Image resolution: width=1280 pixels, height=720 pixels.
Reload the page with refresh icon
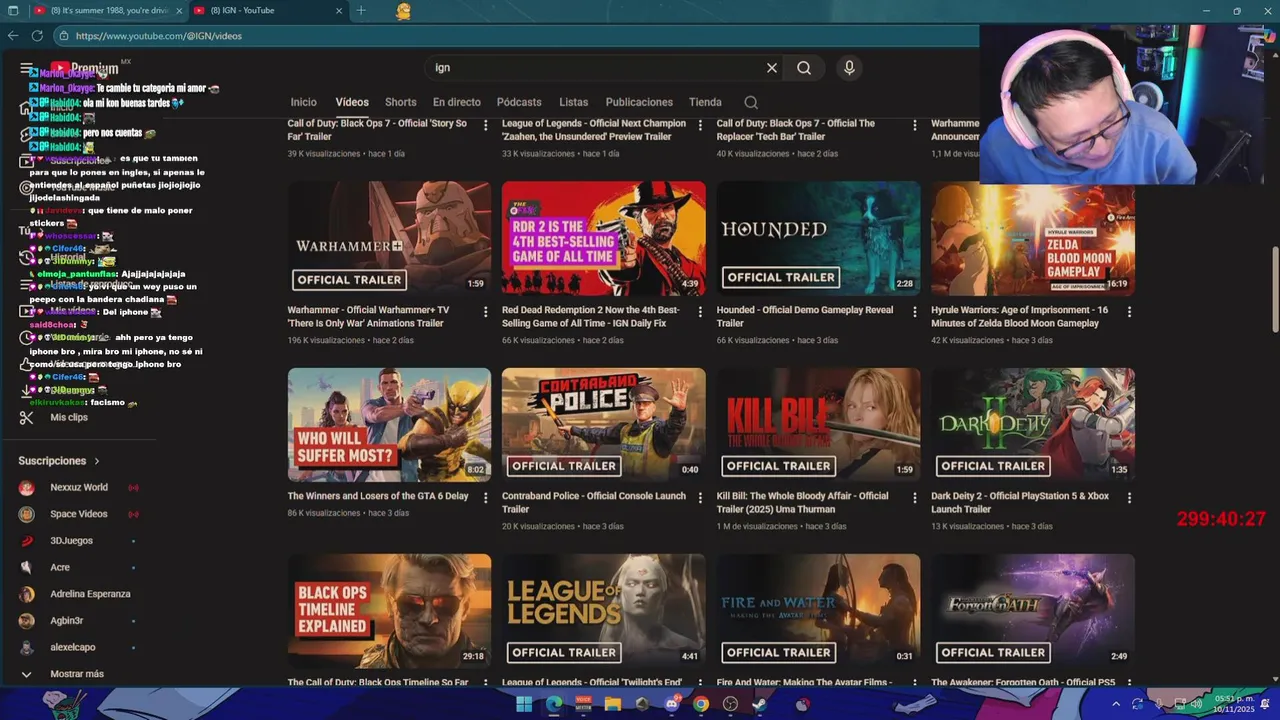tap(37, 35)
